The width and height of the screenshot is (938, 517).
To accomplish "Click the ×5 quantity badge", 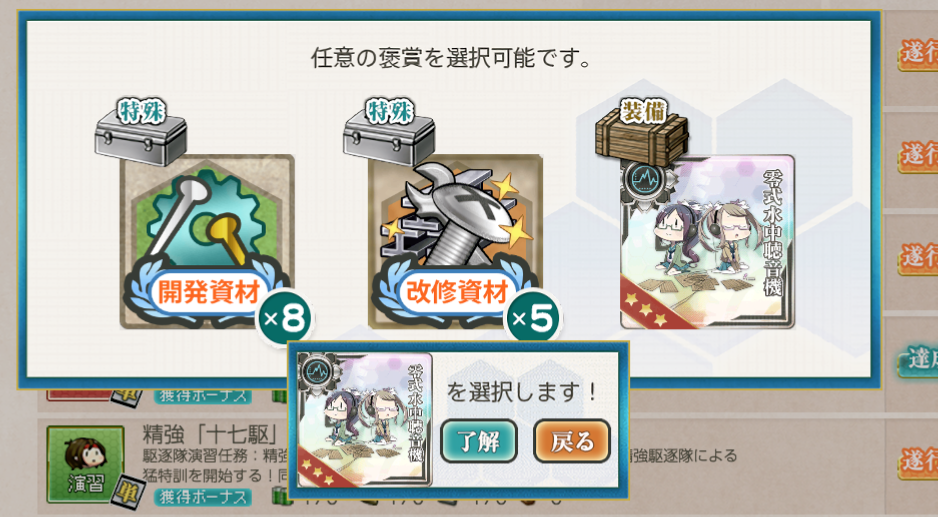I will click(x=532, y=318).
